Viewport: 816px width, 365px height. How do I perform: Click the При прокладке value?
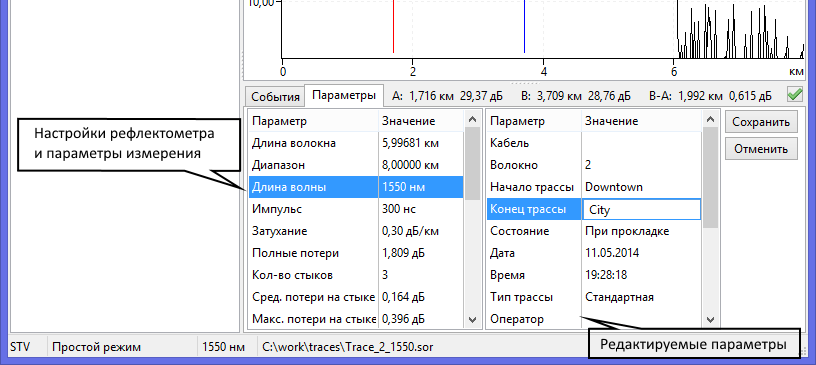pos(627,231)
